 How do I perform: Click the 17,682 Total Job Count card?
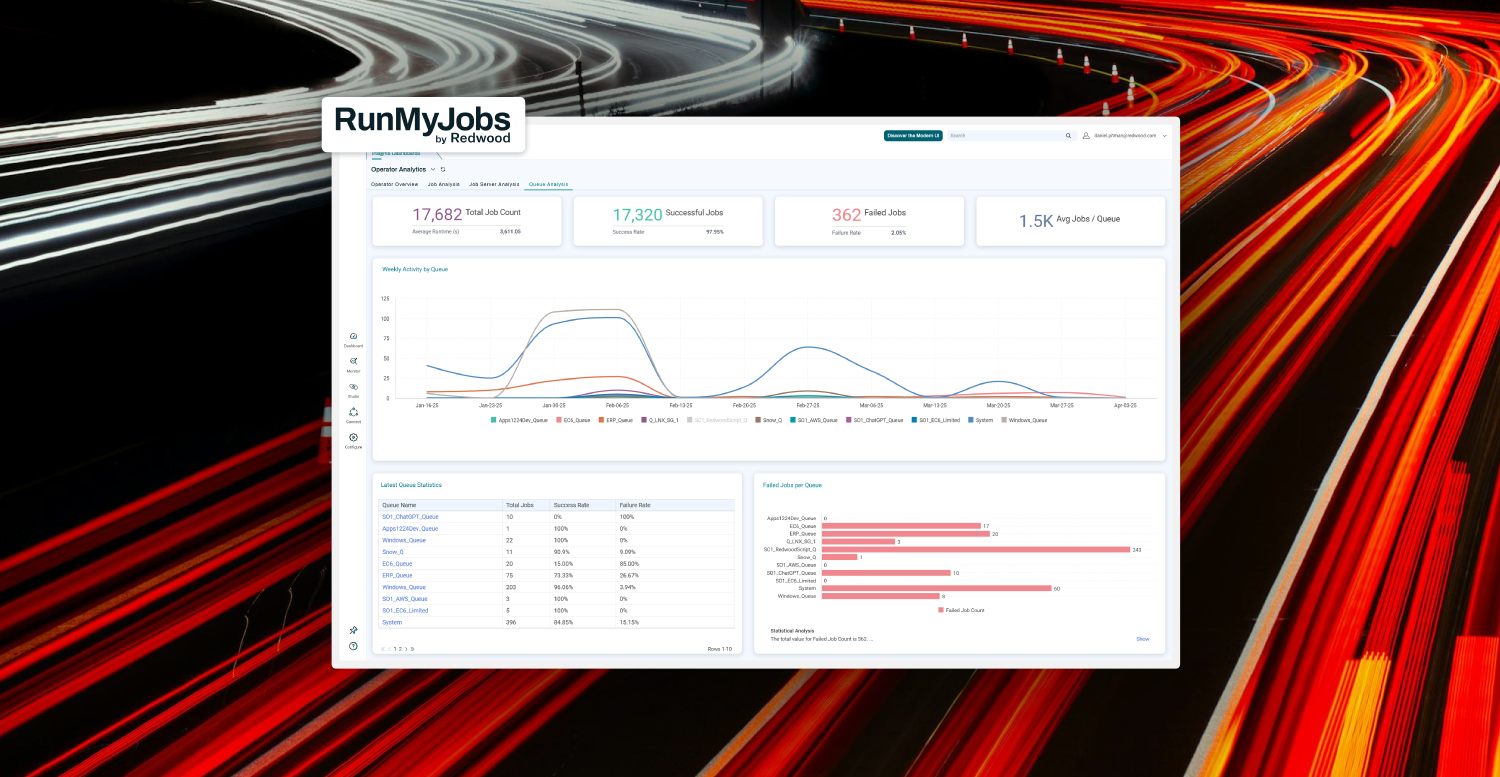(467, 221)
